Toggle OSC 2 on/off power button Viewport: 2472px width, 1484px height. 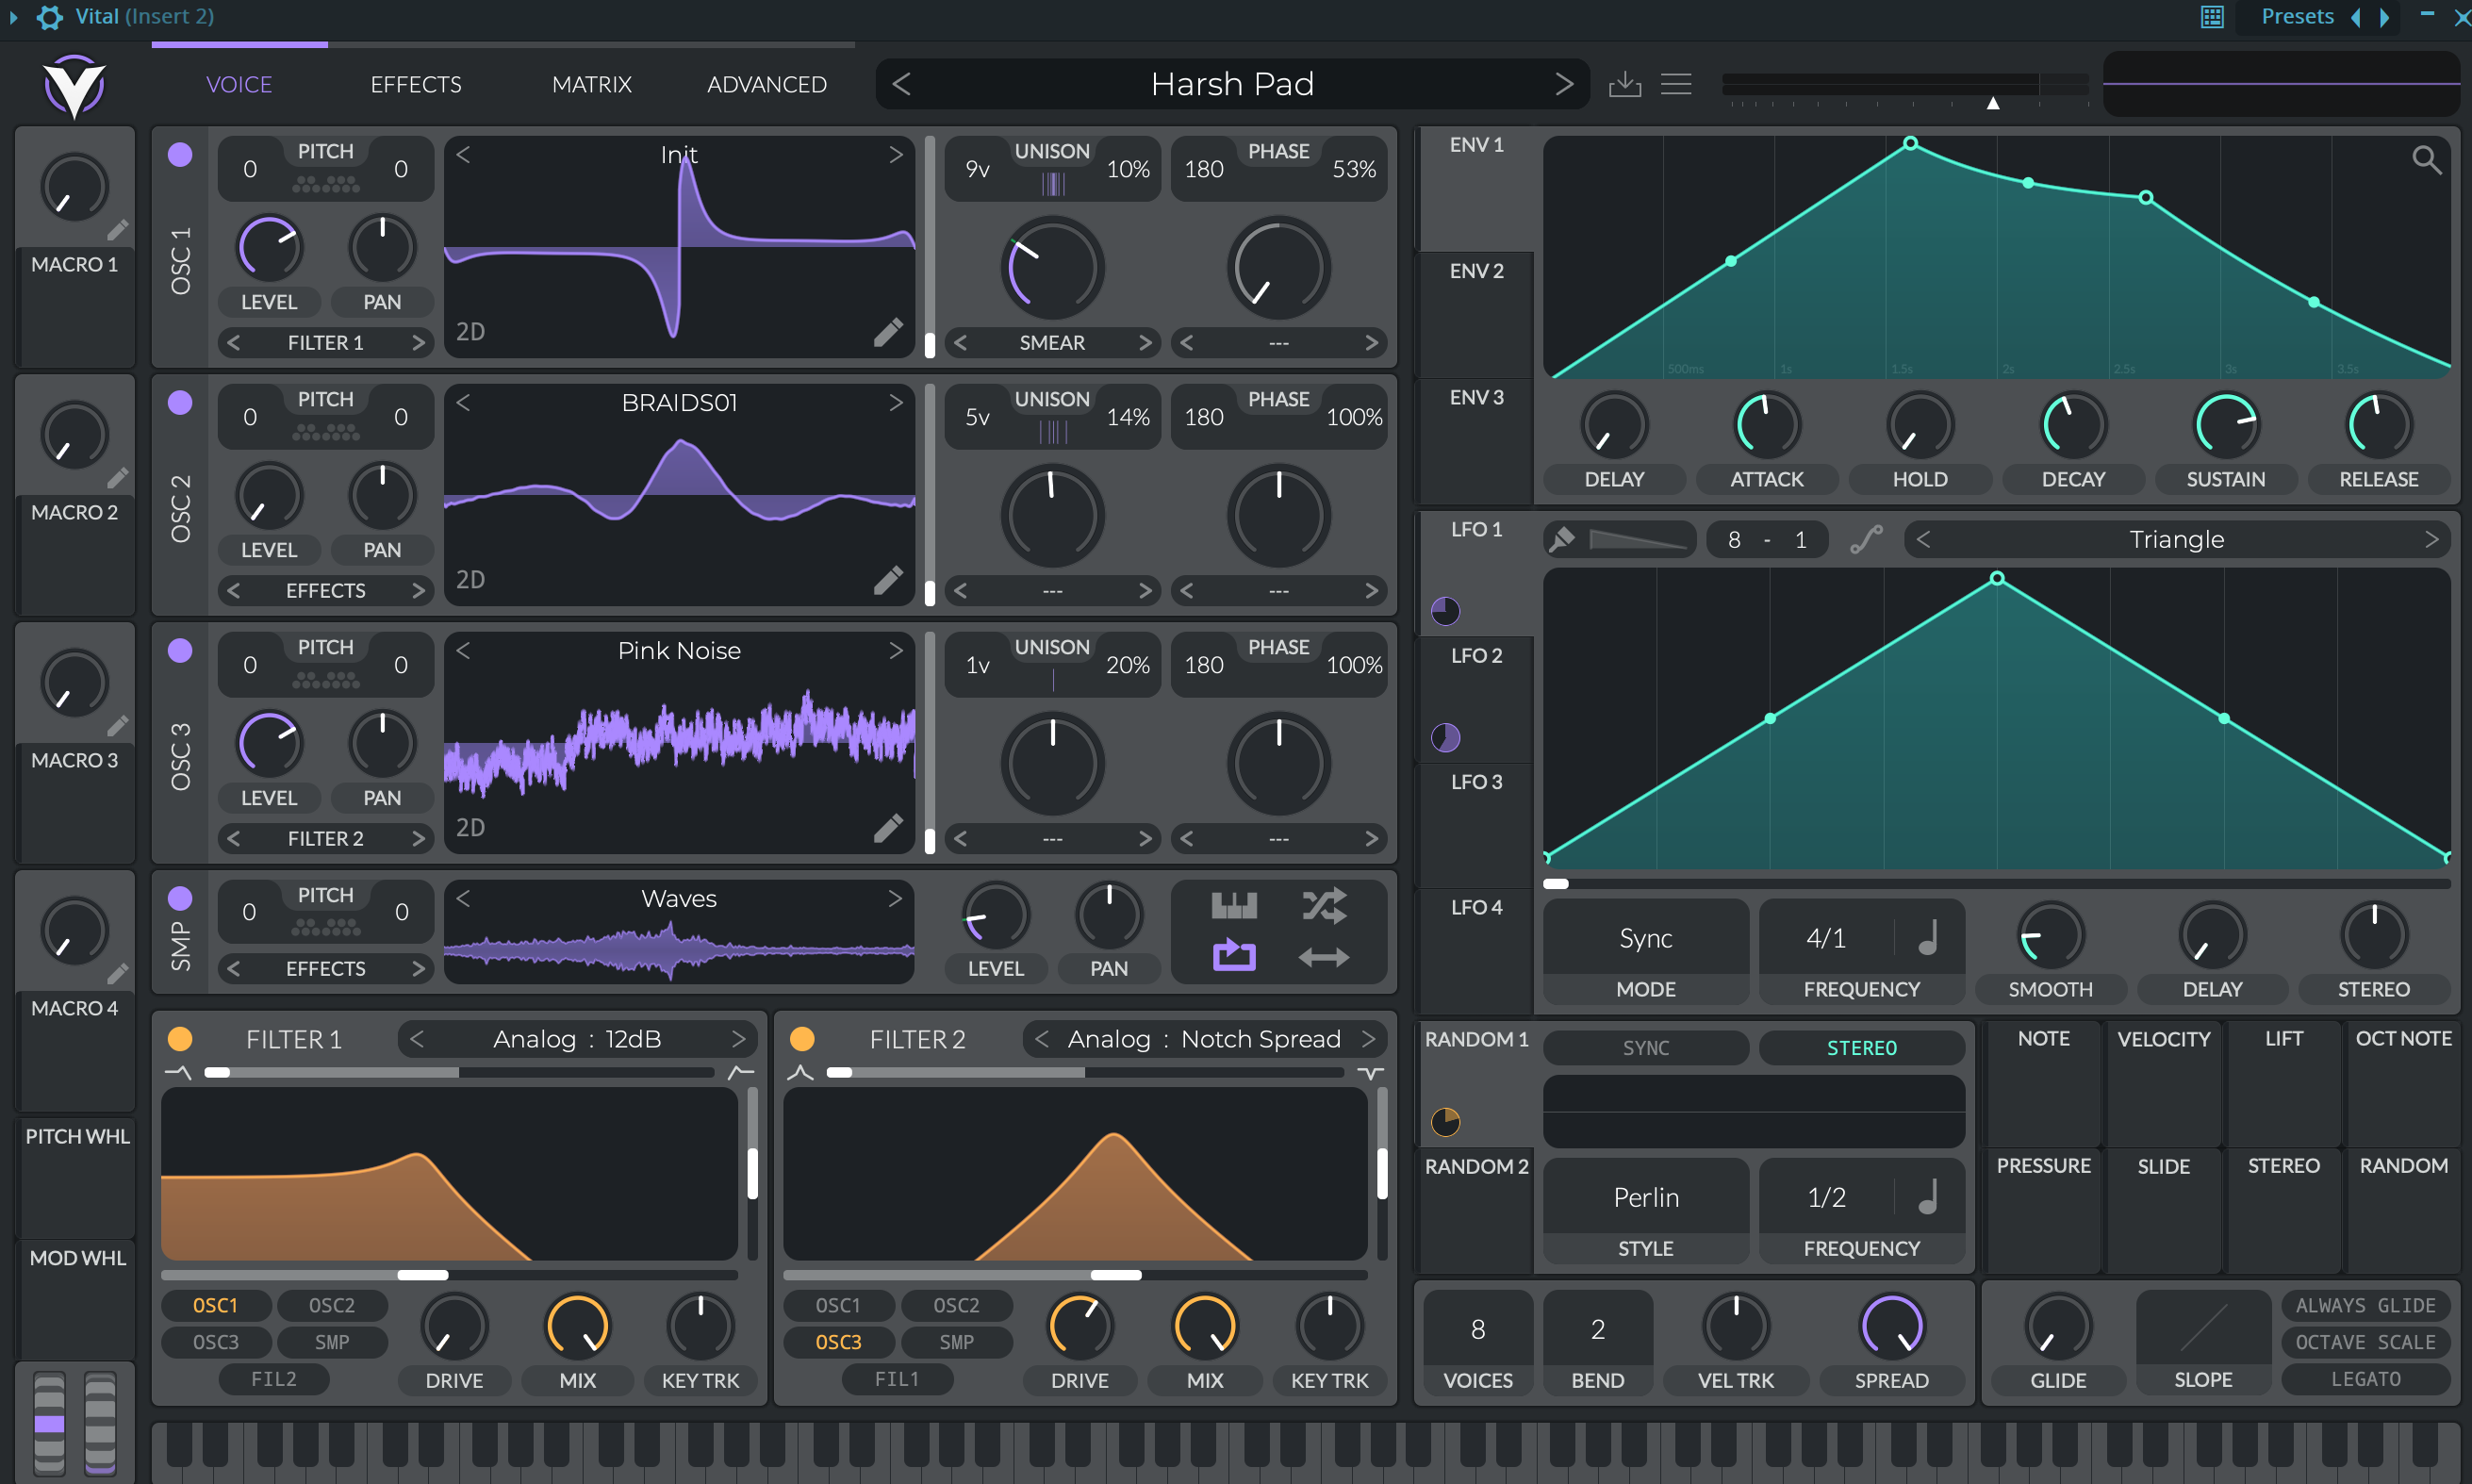[x=180, y=402]
